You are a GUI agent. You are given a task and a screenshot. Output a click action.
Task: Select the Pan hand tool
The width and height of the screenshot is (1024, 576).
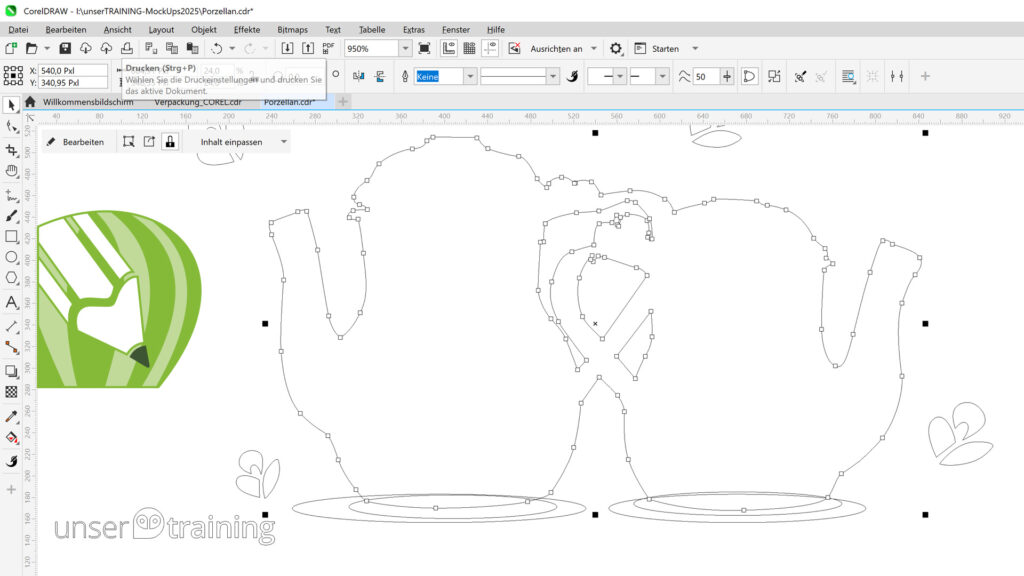[x=11, y=172]
